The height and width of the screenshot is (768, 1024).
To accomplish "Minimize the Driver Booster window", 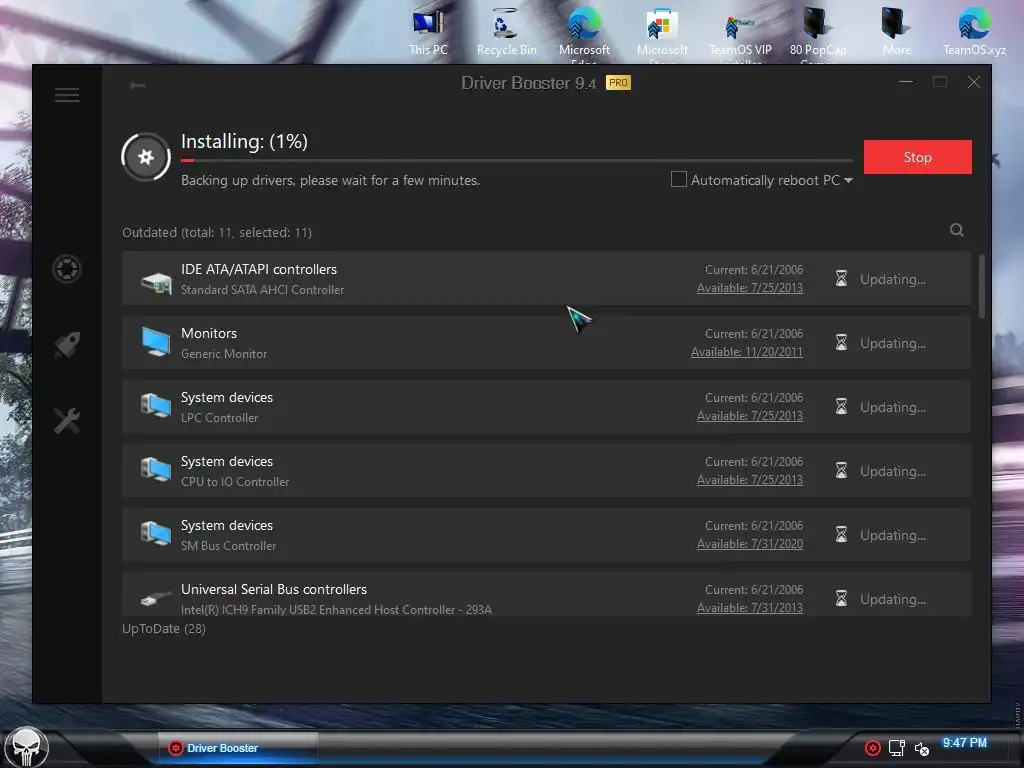I will coord(906,82).
